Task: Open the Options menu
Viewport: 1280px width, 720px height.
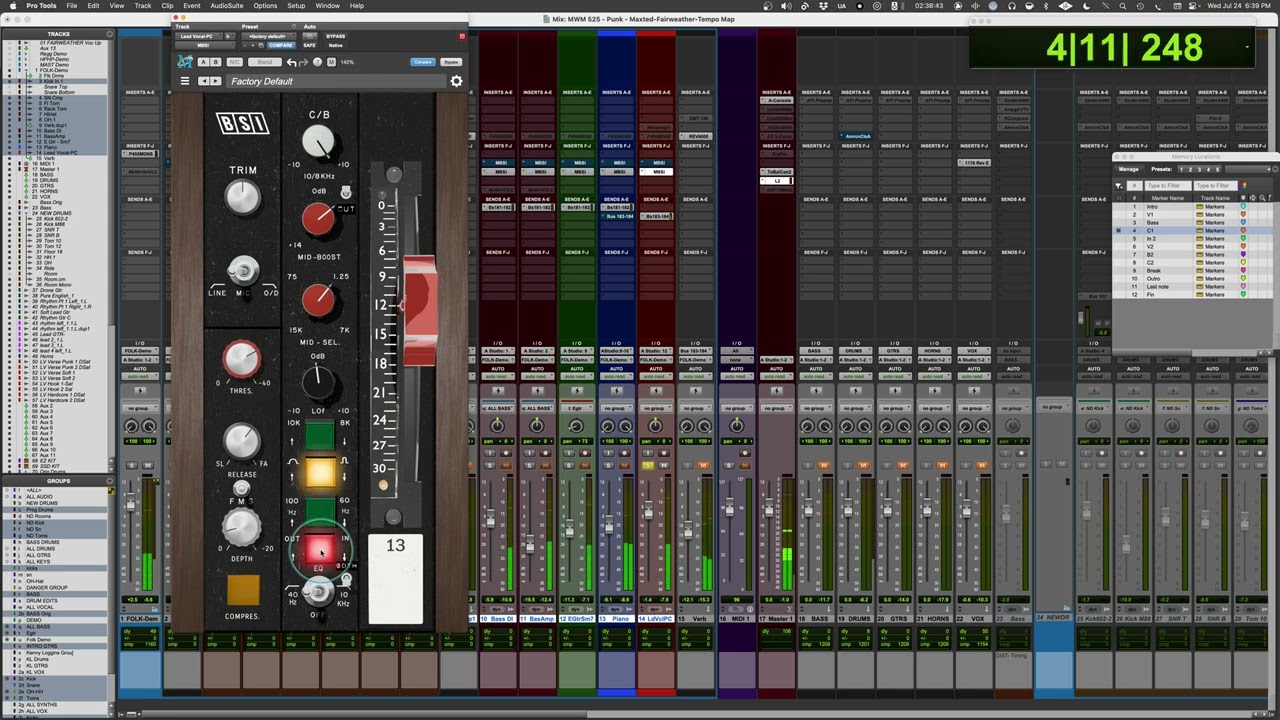Action: click(x=265, y=6)
